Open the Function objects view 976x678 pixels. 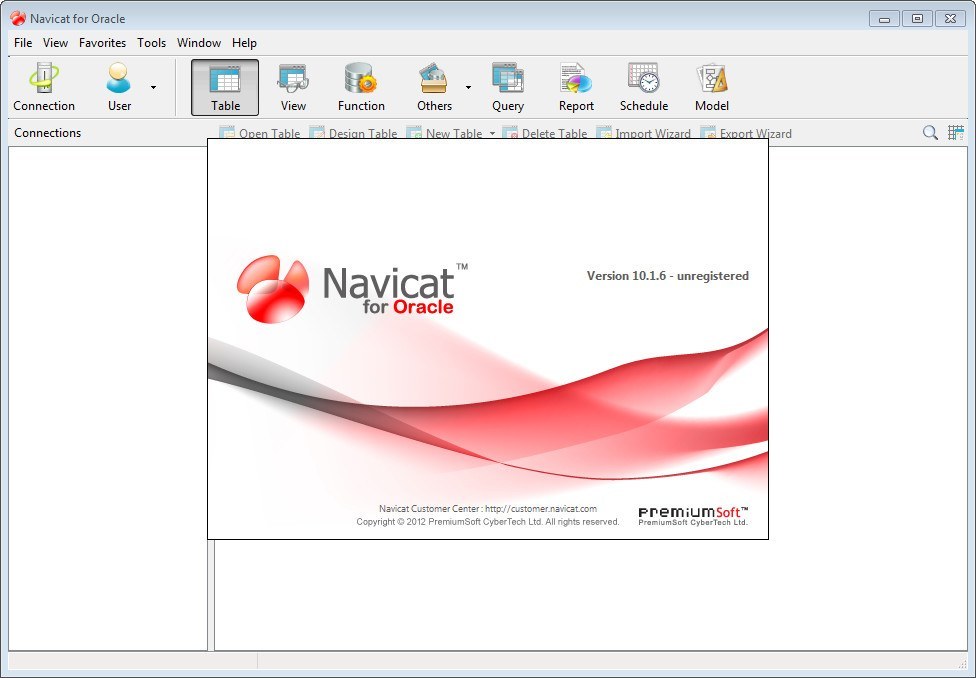361,87
